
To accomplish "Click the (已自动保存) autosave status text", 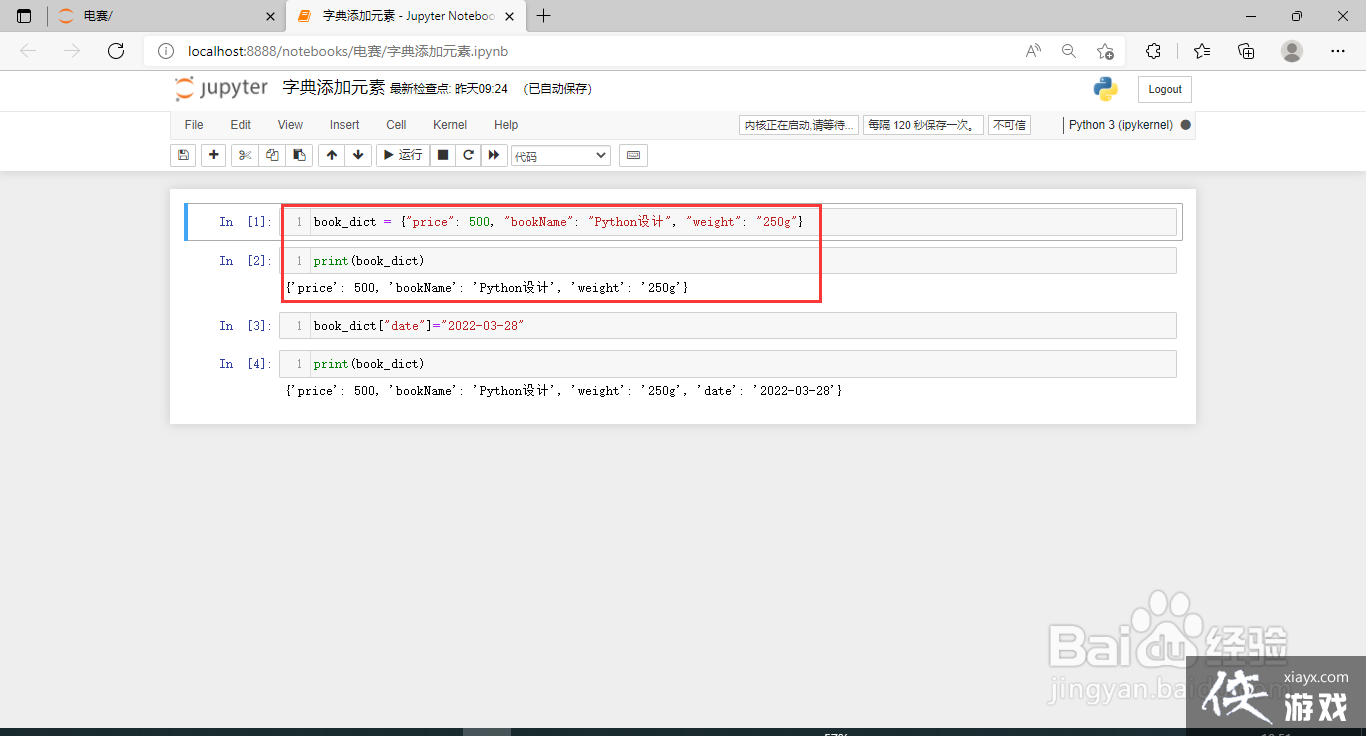I will [x=558, y=89].
